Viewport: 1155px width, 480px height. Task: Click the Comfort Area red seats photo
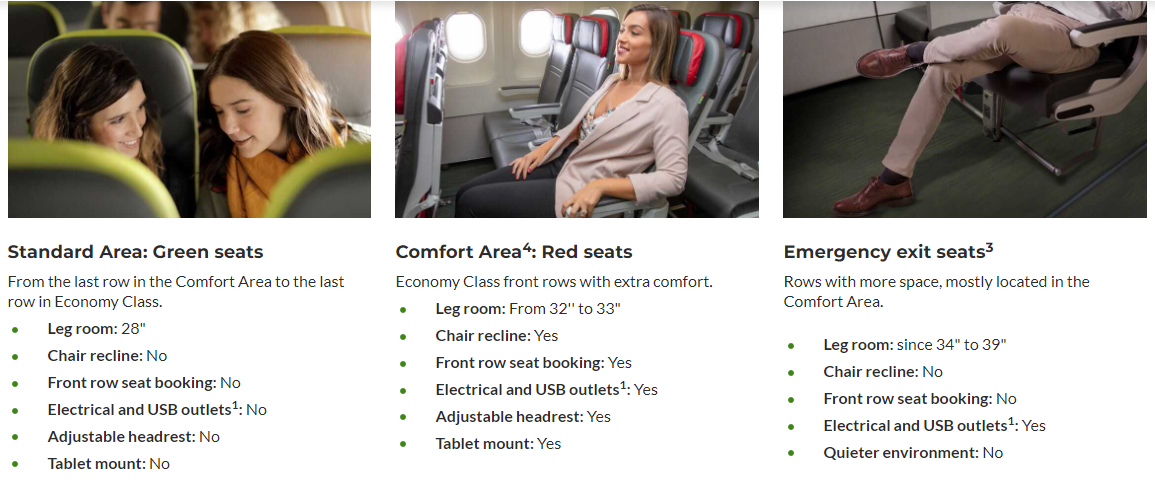[577, 109]
